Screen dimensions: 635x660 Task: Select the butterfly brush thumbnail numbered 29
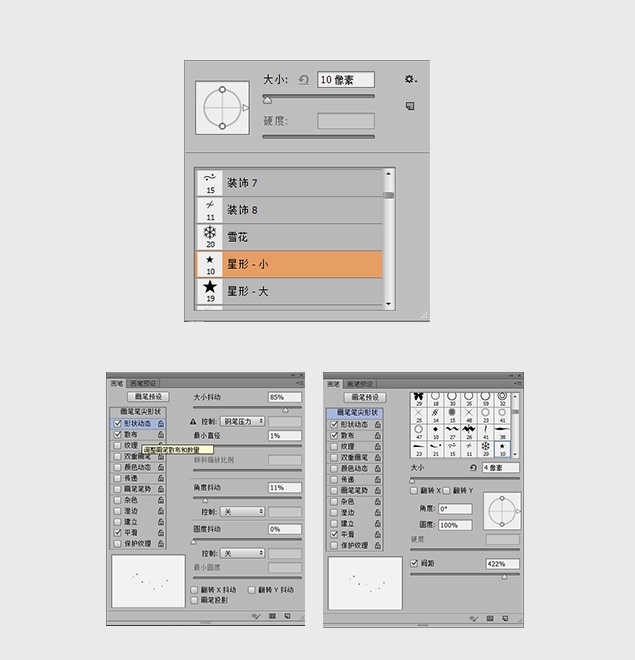[418, 399]
